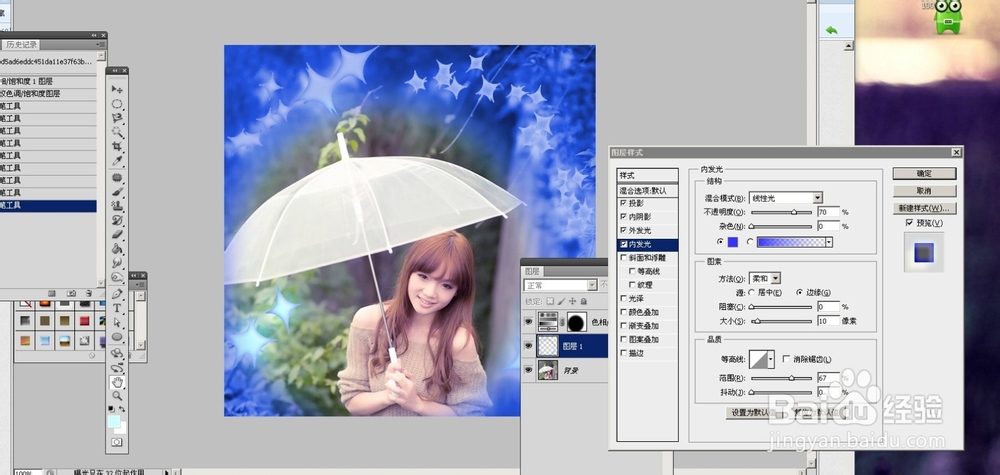Uncheck the 投影 style checkbox
The width and height of the screenshot is (1000, 475).
(624, 203)
